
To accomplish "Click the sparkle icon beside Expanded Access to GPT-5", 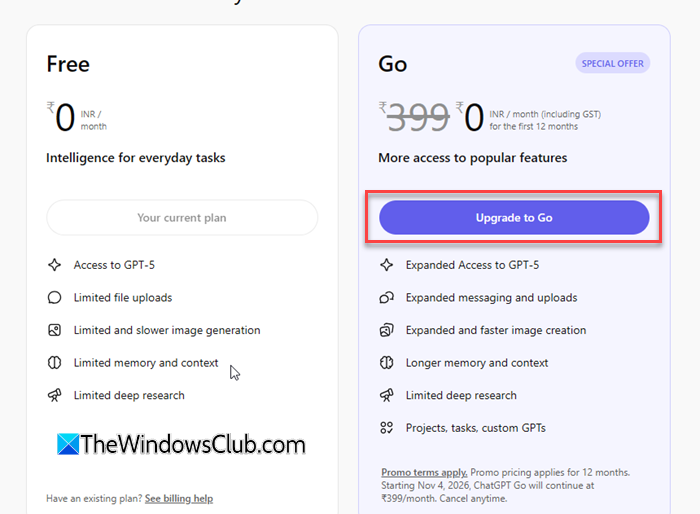I will 387,265.
